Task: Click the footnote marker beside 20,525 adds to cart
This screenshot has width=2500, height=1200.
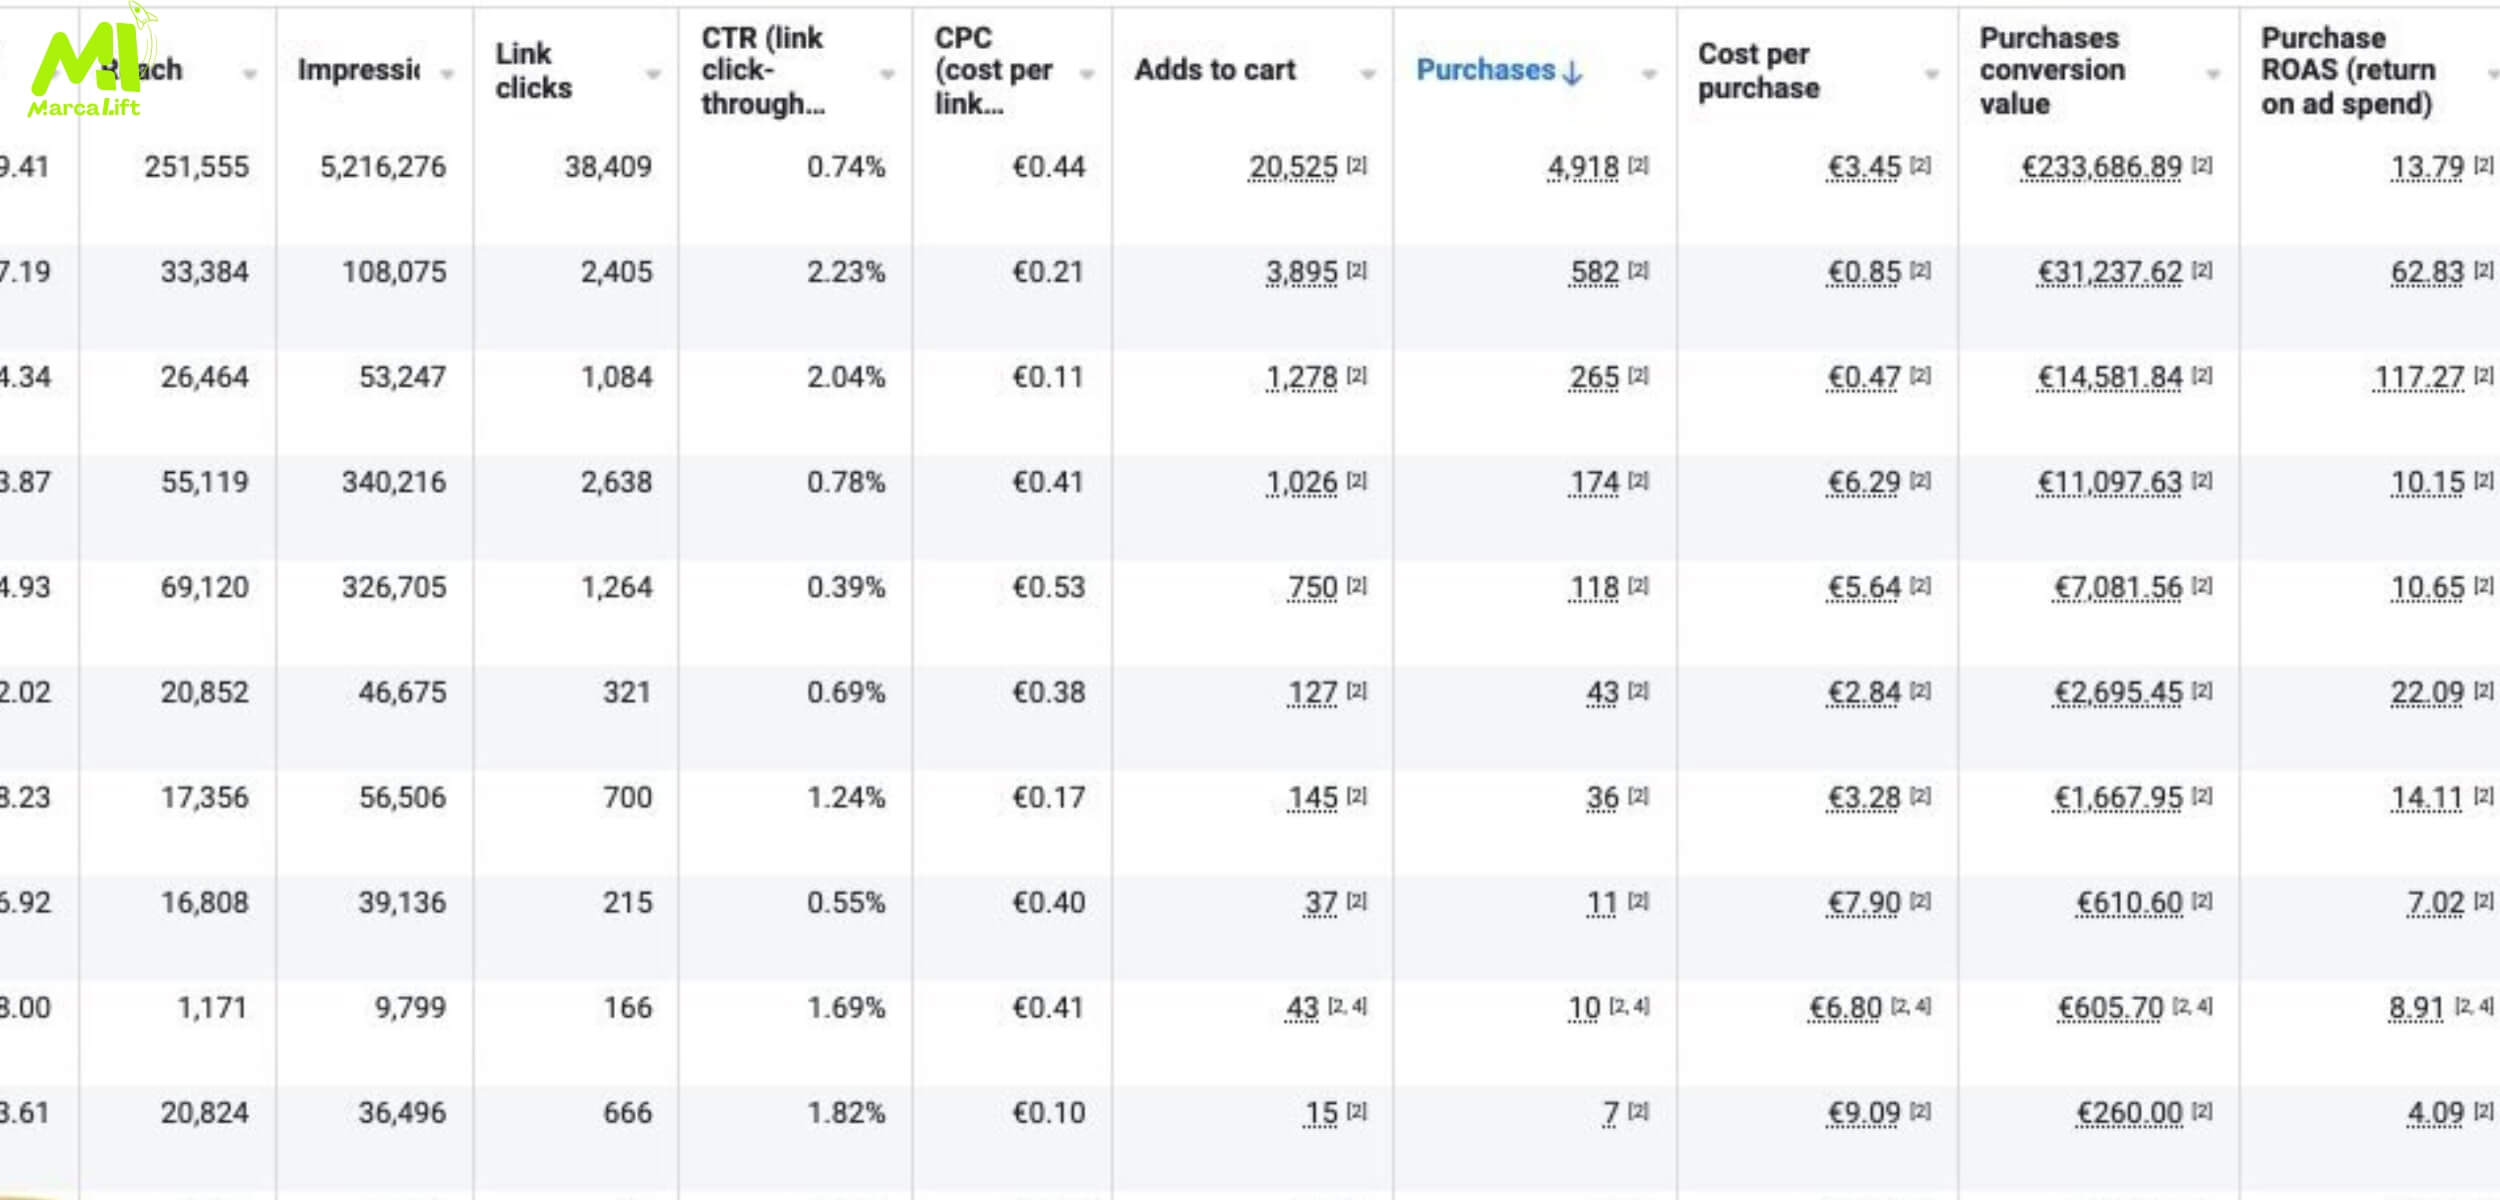Action: coord(1356,165)
